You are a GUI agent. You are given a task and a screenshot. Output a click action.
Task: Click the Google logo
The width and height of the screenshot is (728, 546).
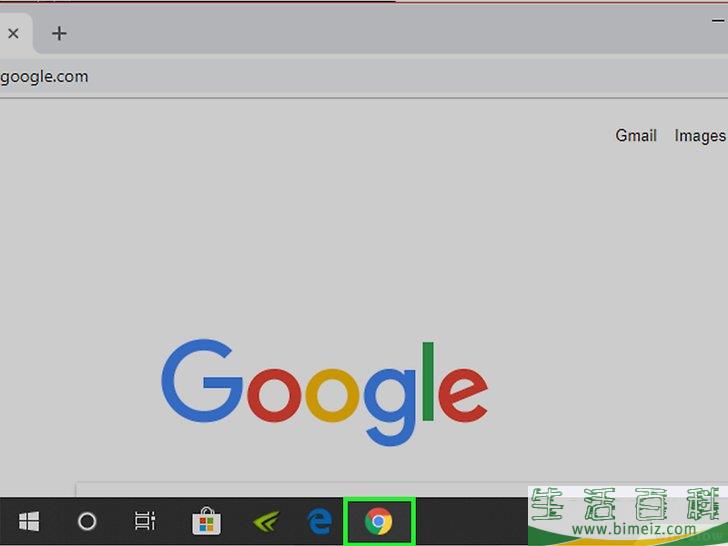coord(325,392)
